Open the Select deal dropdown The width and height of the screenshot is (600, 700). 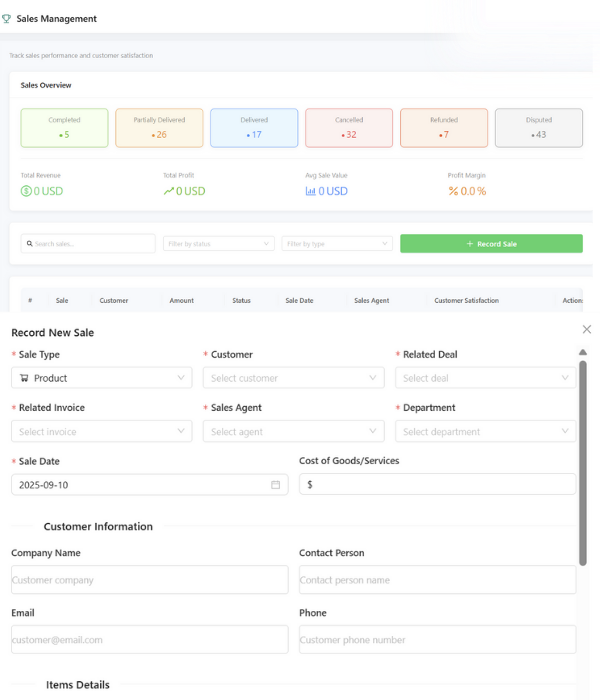point(485,378)
